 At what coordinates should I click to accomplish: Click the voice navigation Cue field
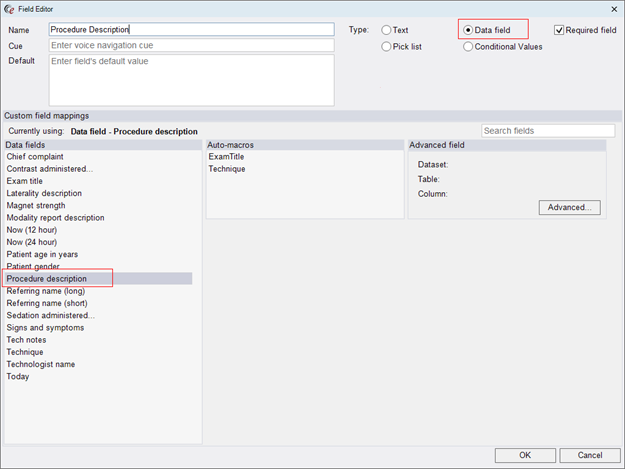coord(190,46)
